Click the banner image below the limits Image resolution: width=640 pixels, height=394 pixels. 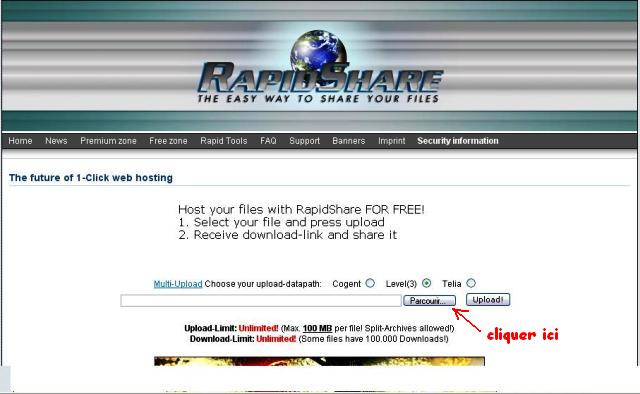coord(319,361)
